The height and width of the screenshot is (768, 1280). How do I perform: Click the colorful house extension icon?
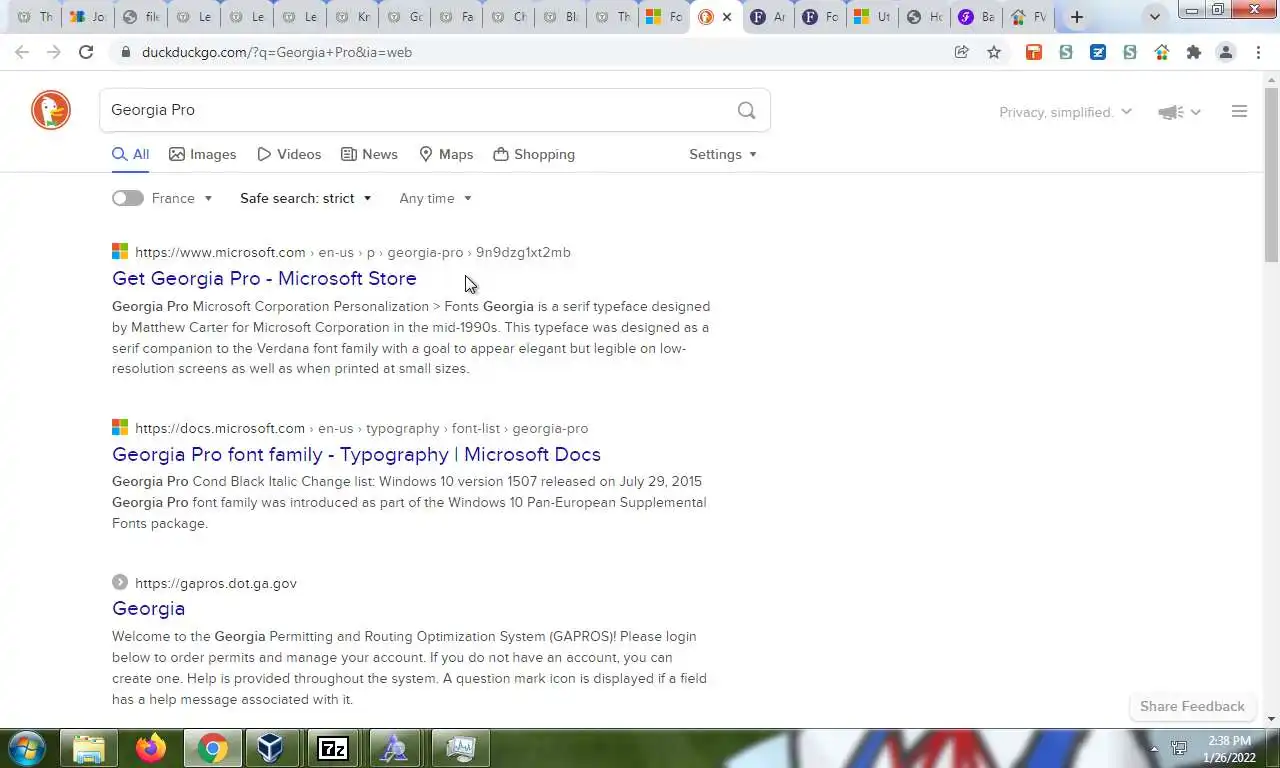pos(1162,52)
